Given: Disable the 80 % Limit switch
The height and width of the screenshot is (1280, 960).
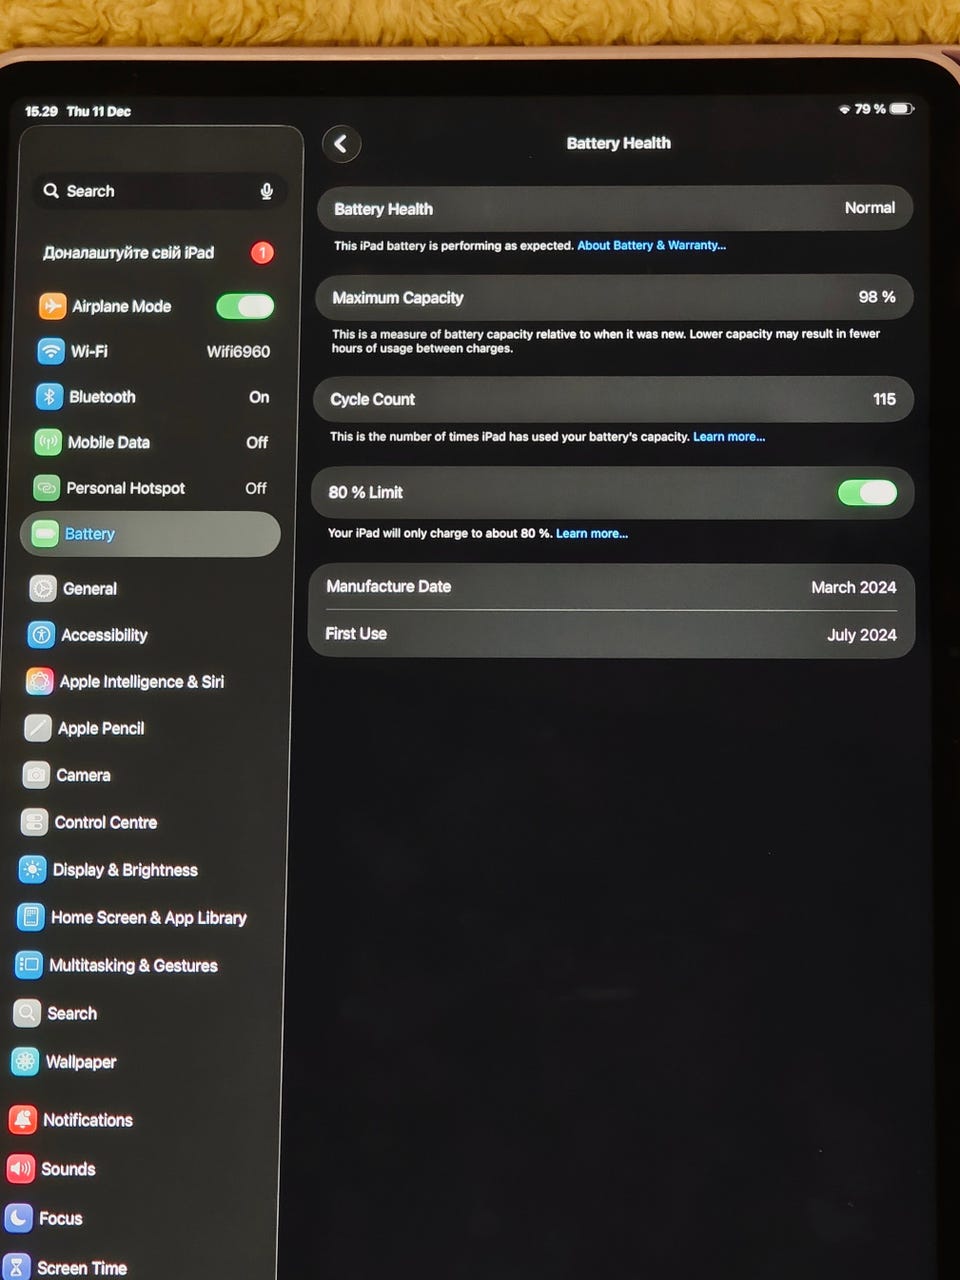Looking at the screenshot, I should [867, 492].
